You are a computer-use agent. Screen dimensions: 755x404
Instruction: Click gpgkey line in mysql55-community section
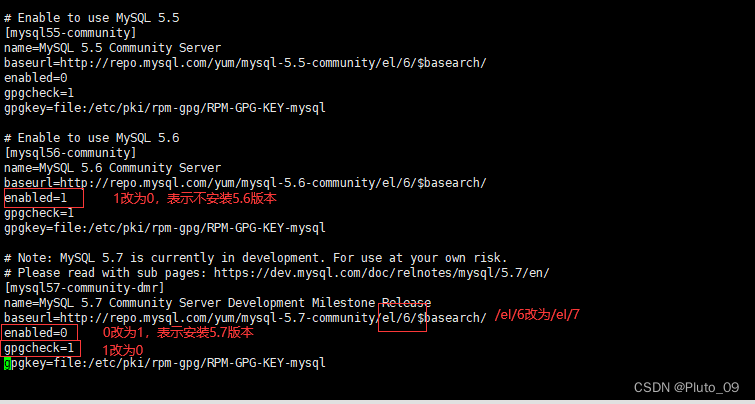point(165,108)
